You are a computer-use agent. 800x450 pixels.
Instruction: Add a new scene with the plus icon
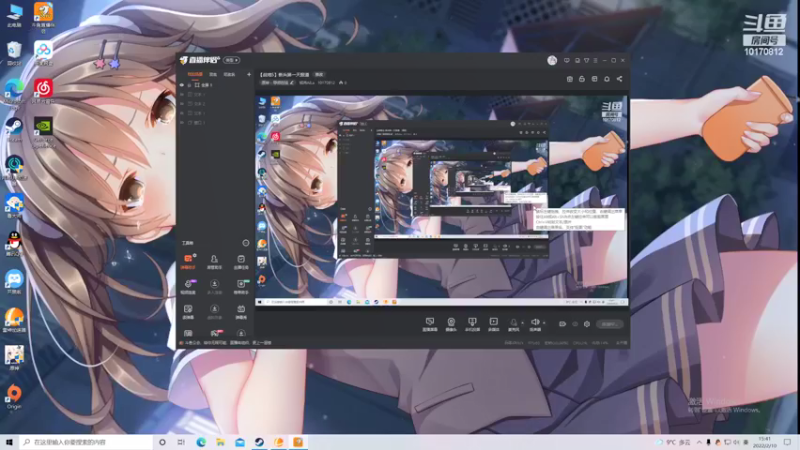point(249,74)
